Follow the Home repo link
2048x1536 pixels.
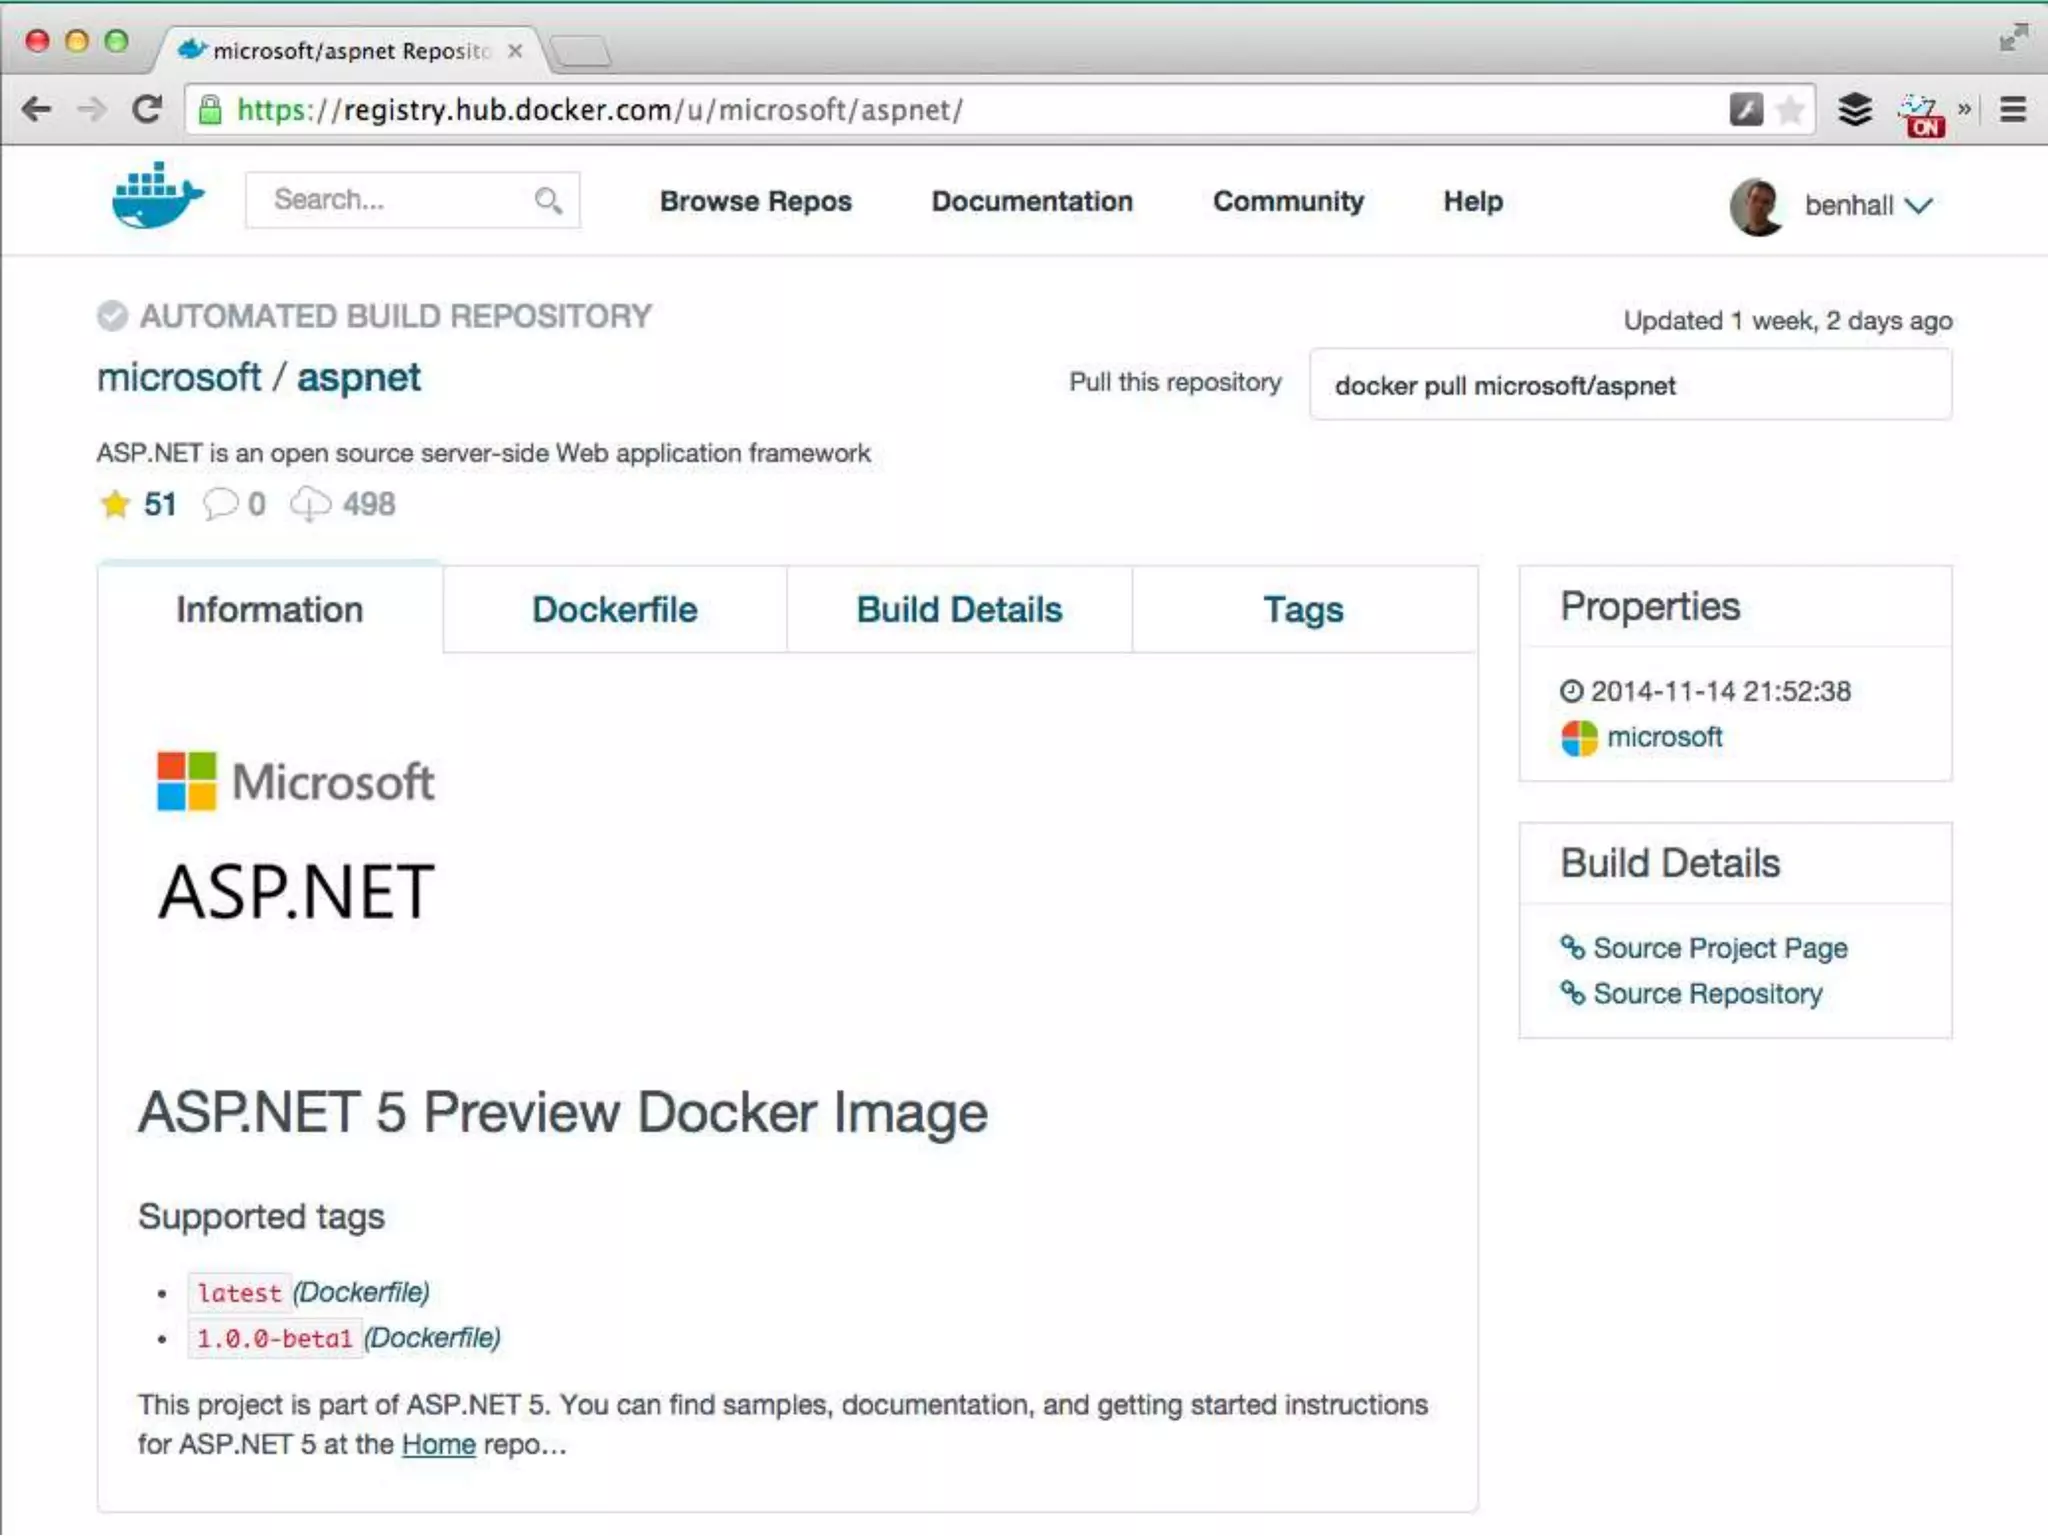[x=438, y=1444]
